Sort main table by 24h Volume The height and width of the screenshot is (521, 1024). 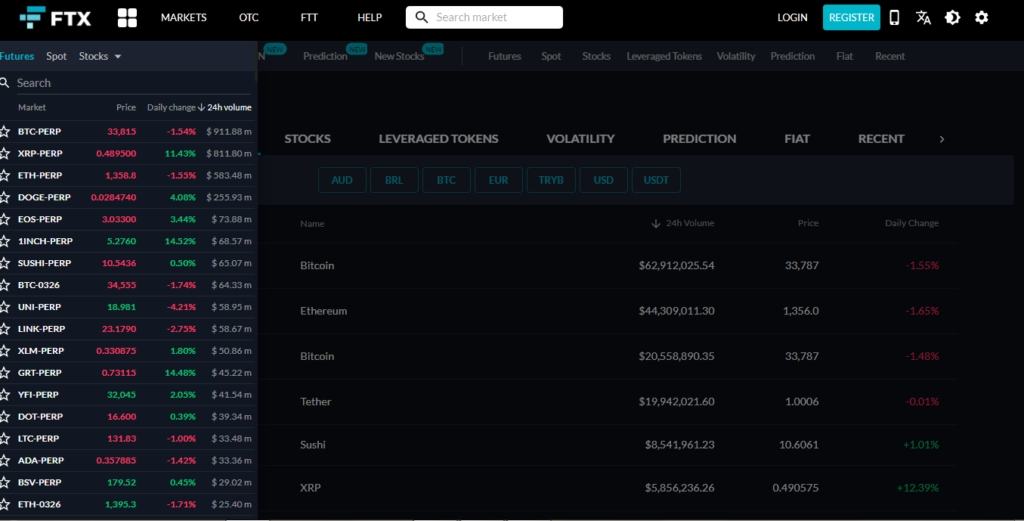684,223
